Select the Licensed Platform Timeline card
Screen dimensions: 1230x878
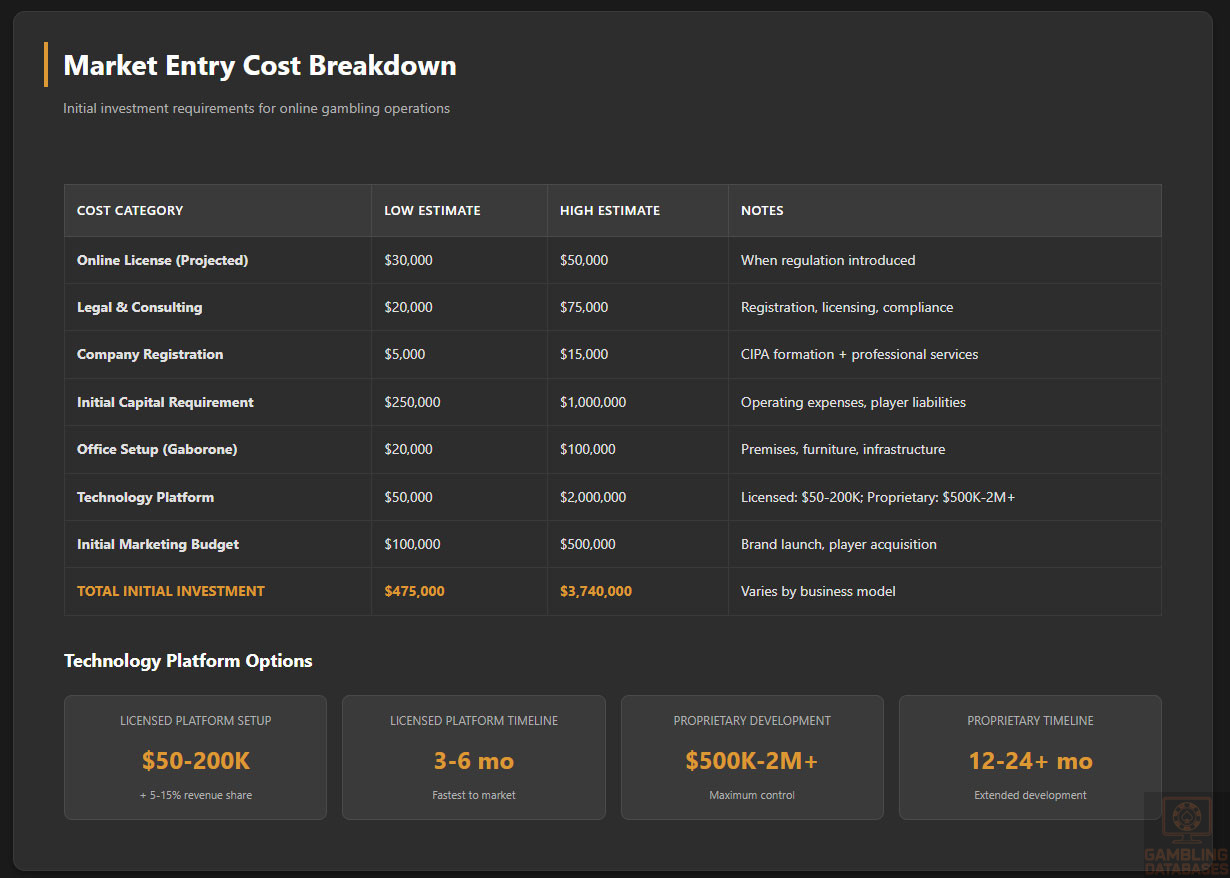(x=473, y=758)
